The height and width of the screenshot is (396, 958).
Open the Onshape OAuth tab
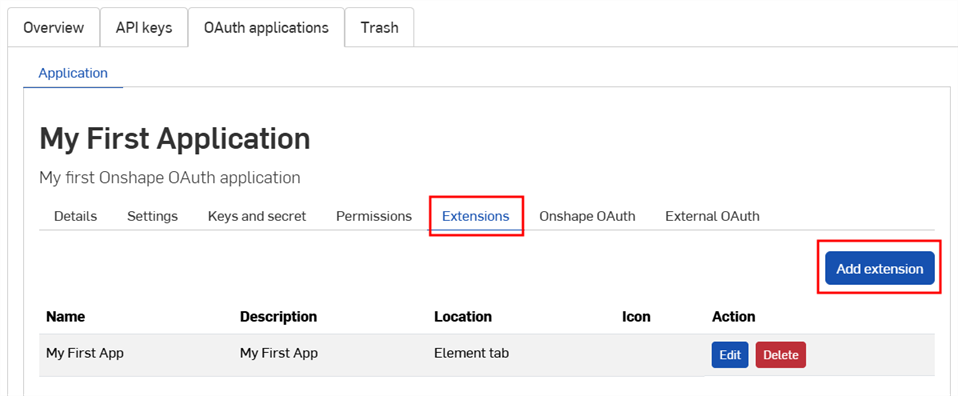pos(587,216)
